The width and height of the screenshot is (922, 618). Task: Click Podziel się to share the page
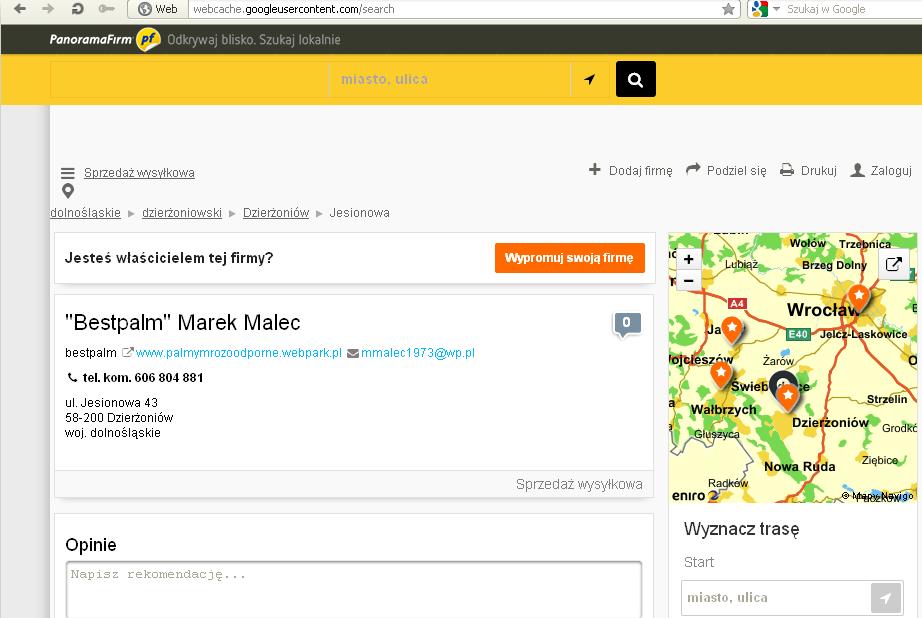[x=726, y=171]
